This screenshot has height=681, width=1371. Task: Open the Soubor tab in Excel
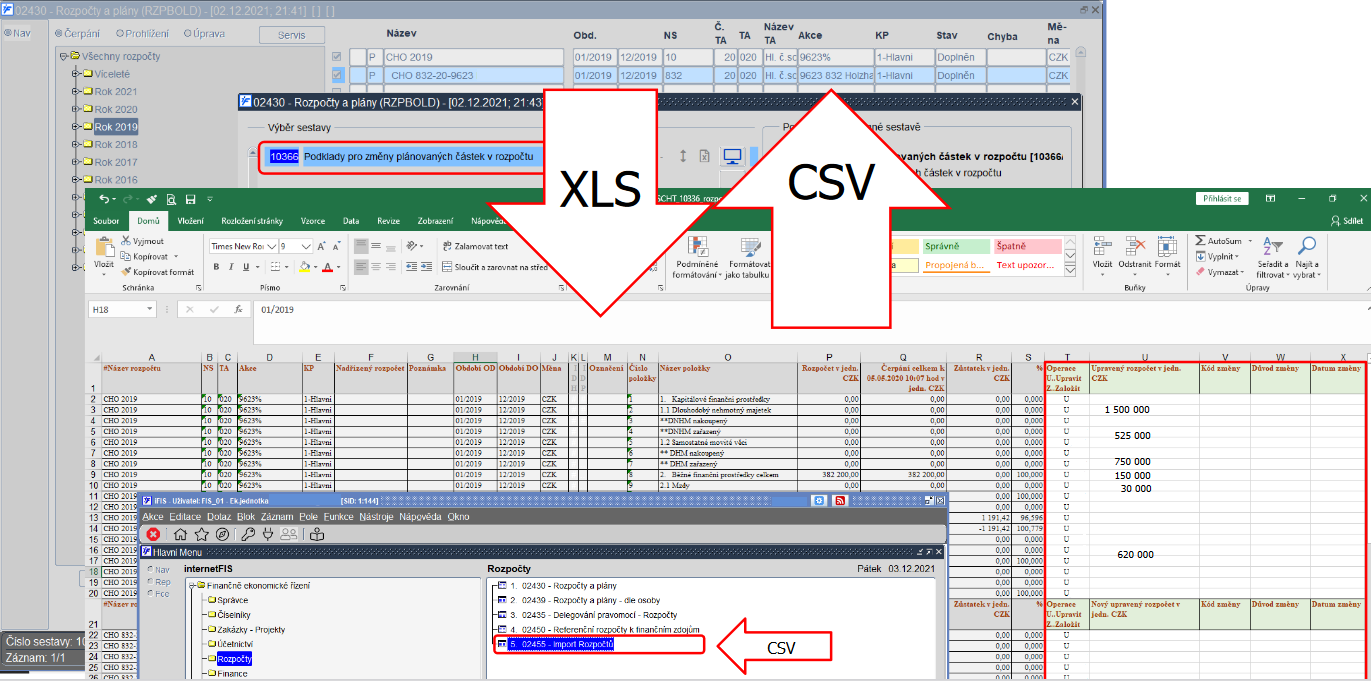coord(106,220)
